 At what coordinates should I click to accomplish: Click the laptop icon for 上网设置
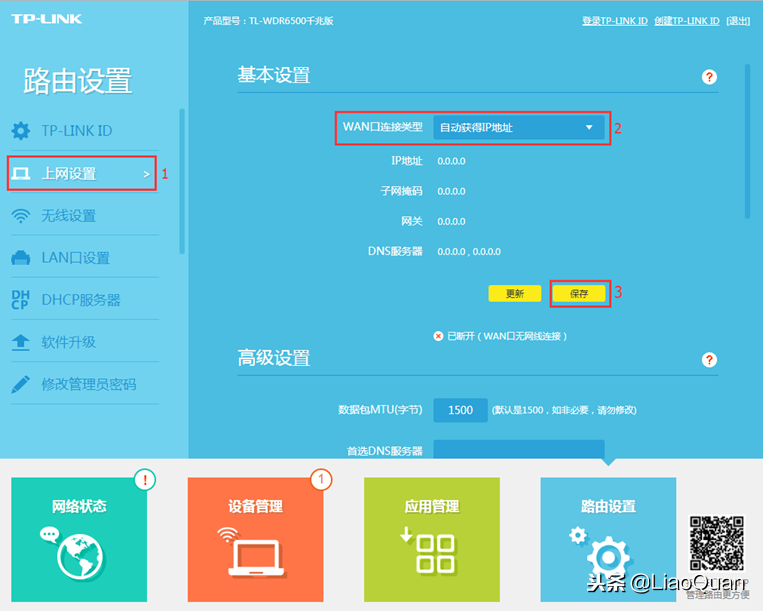coord(20,174)
